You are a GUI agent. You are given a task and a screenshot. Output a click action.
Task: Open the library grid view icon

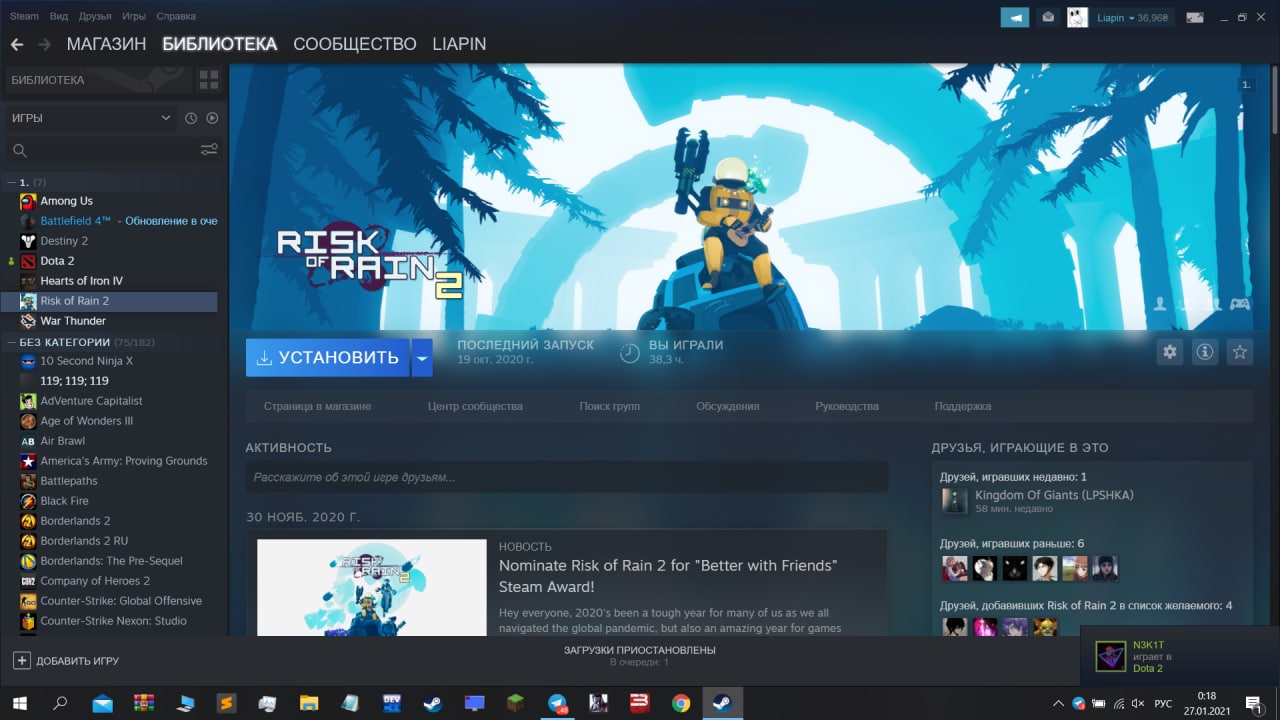coord(209,80)
